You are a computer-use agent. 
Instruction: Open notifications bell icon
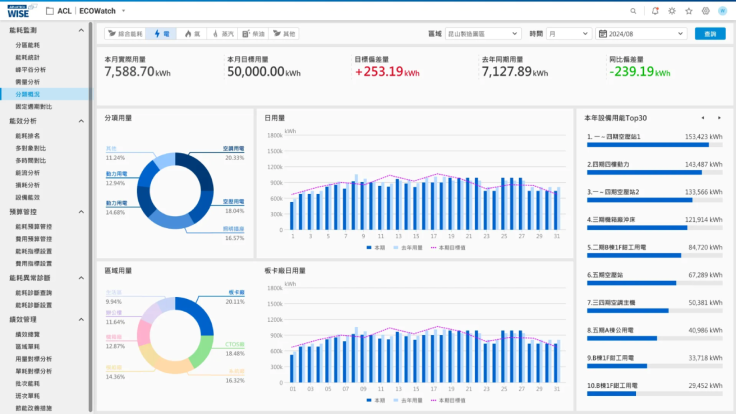click(655, 11)
